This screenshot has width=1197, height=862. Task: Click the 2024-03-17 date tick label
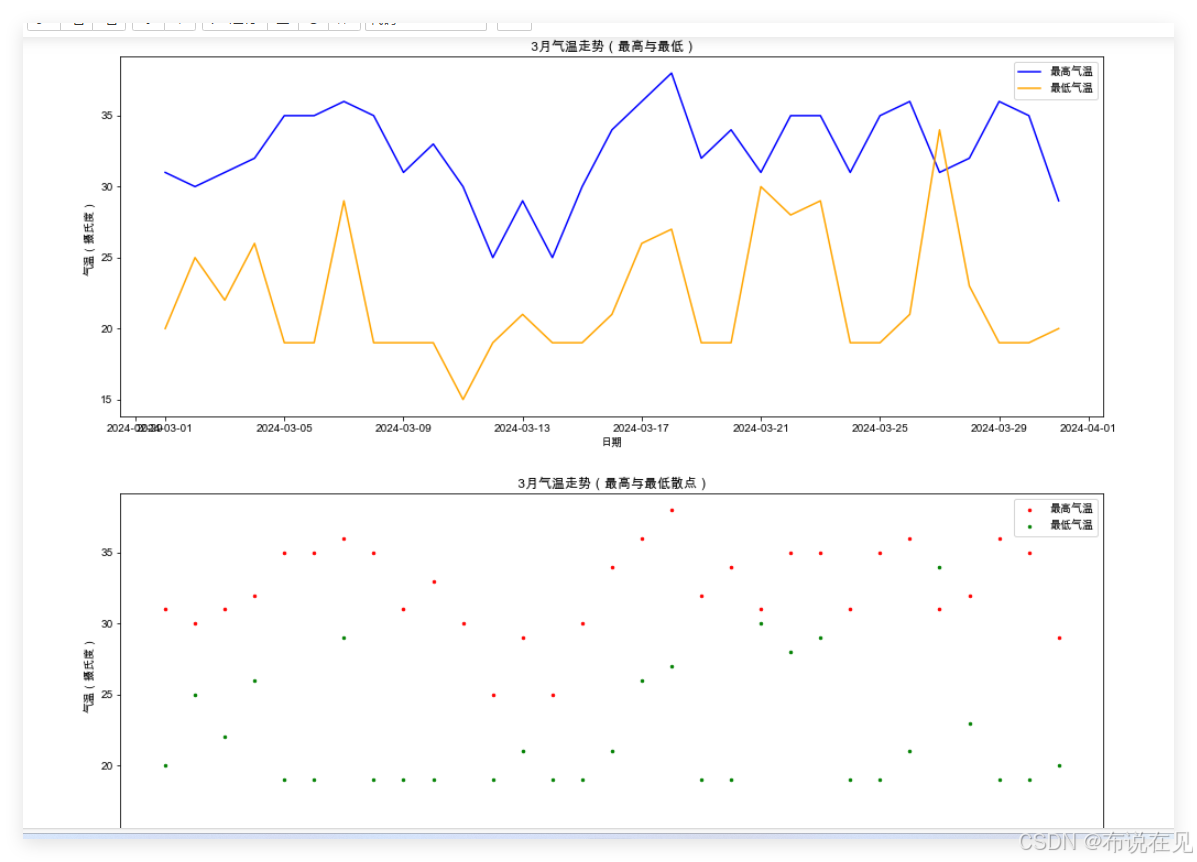(641, 428)
